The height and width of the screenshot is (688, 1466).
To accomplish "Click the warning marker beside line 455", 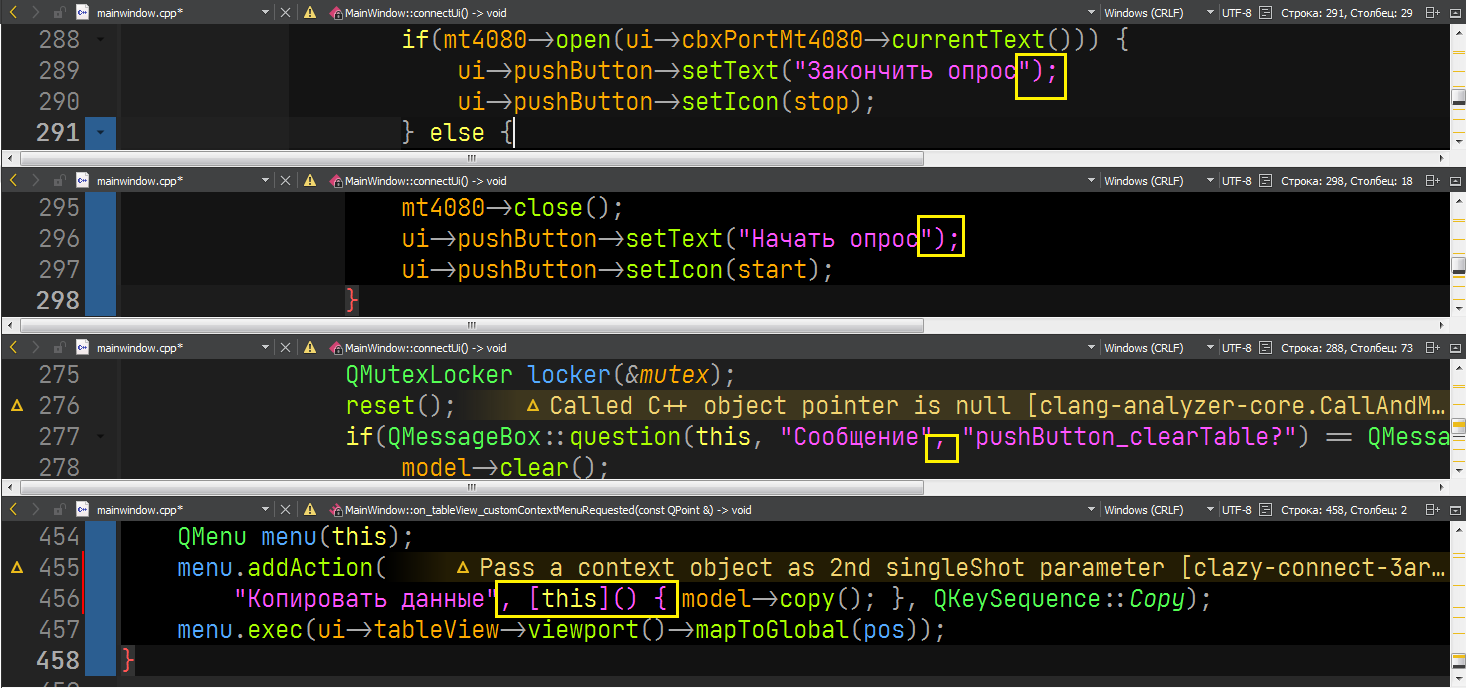I will [x=16, y=568].
